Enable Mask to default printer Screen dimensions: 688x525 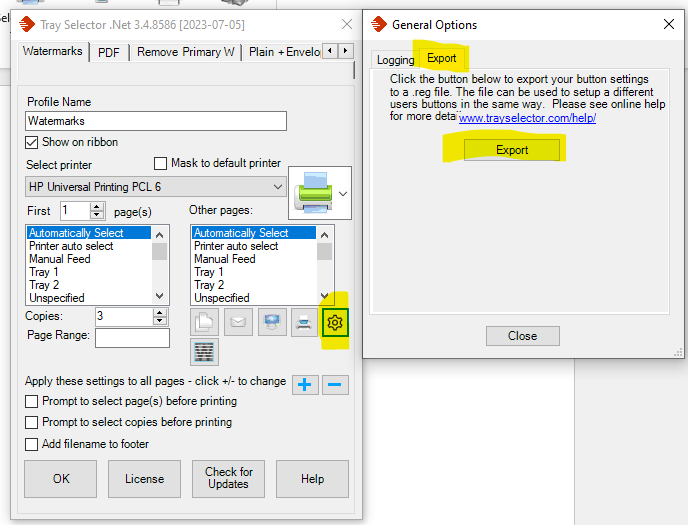[x=161, y=164]
